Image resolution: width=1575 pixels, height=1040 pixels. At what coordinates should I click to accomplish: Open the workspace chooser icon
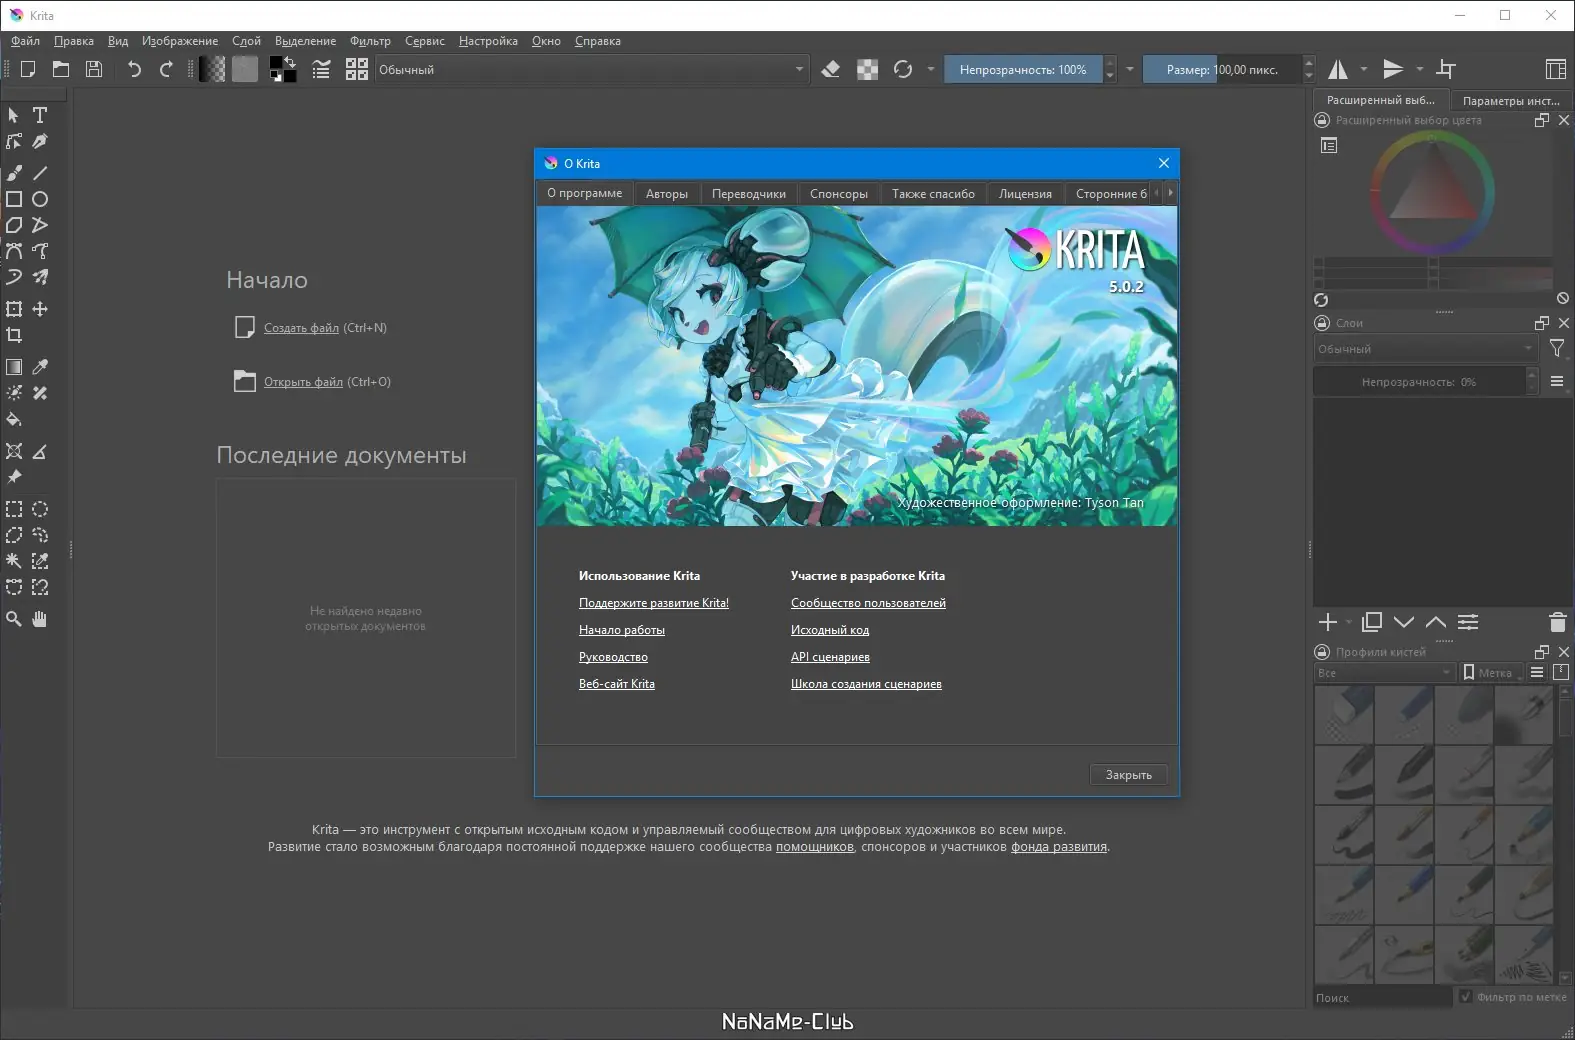1555,69
